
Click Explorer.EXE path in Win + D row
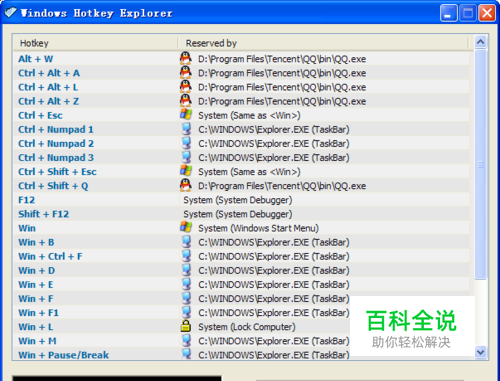tap(274, 270)
